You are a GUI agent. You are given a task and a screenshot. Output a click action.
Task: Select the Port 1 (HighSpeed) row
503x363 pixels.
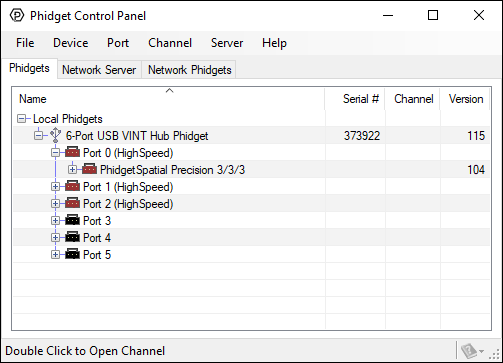251,187
